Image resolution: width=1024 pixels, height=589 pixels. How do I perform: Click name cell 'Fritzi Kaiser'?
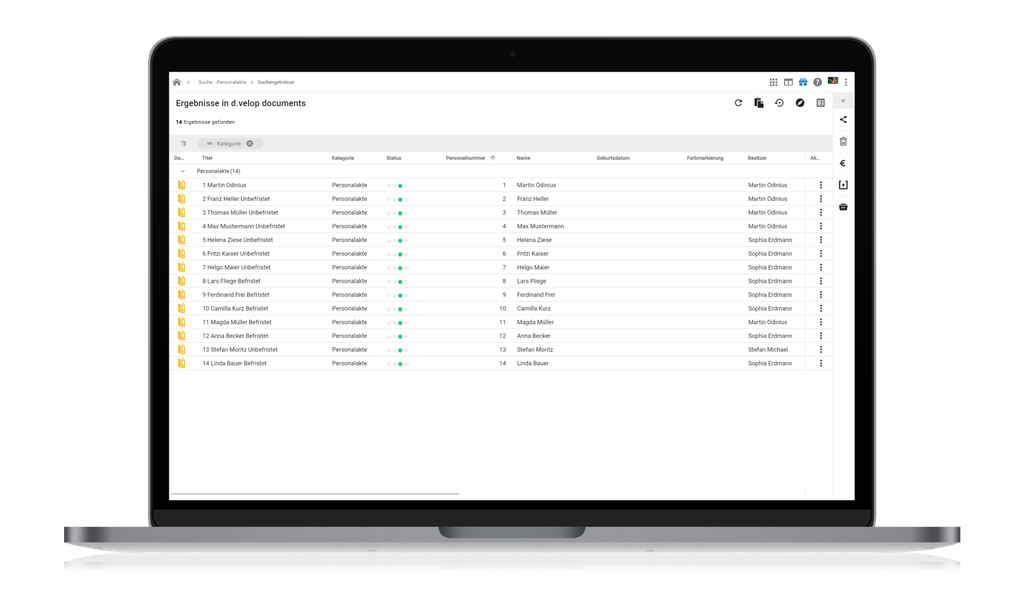pos(533,253)
